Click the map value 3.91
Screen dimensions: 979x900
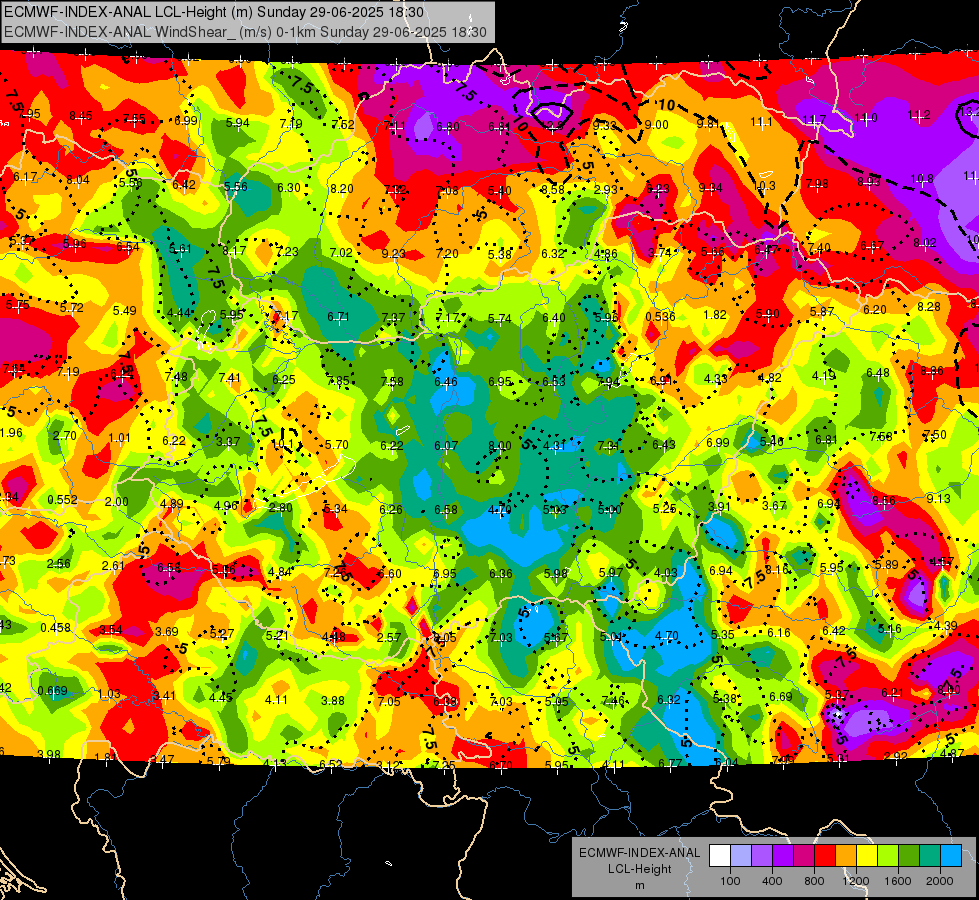point(719,507)
